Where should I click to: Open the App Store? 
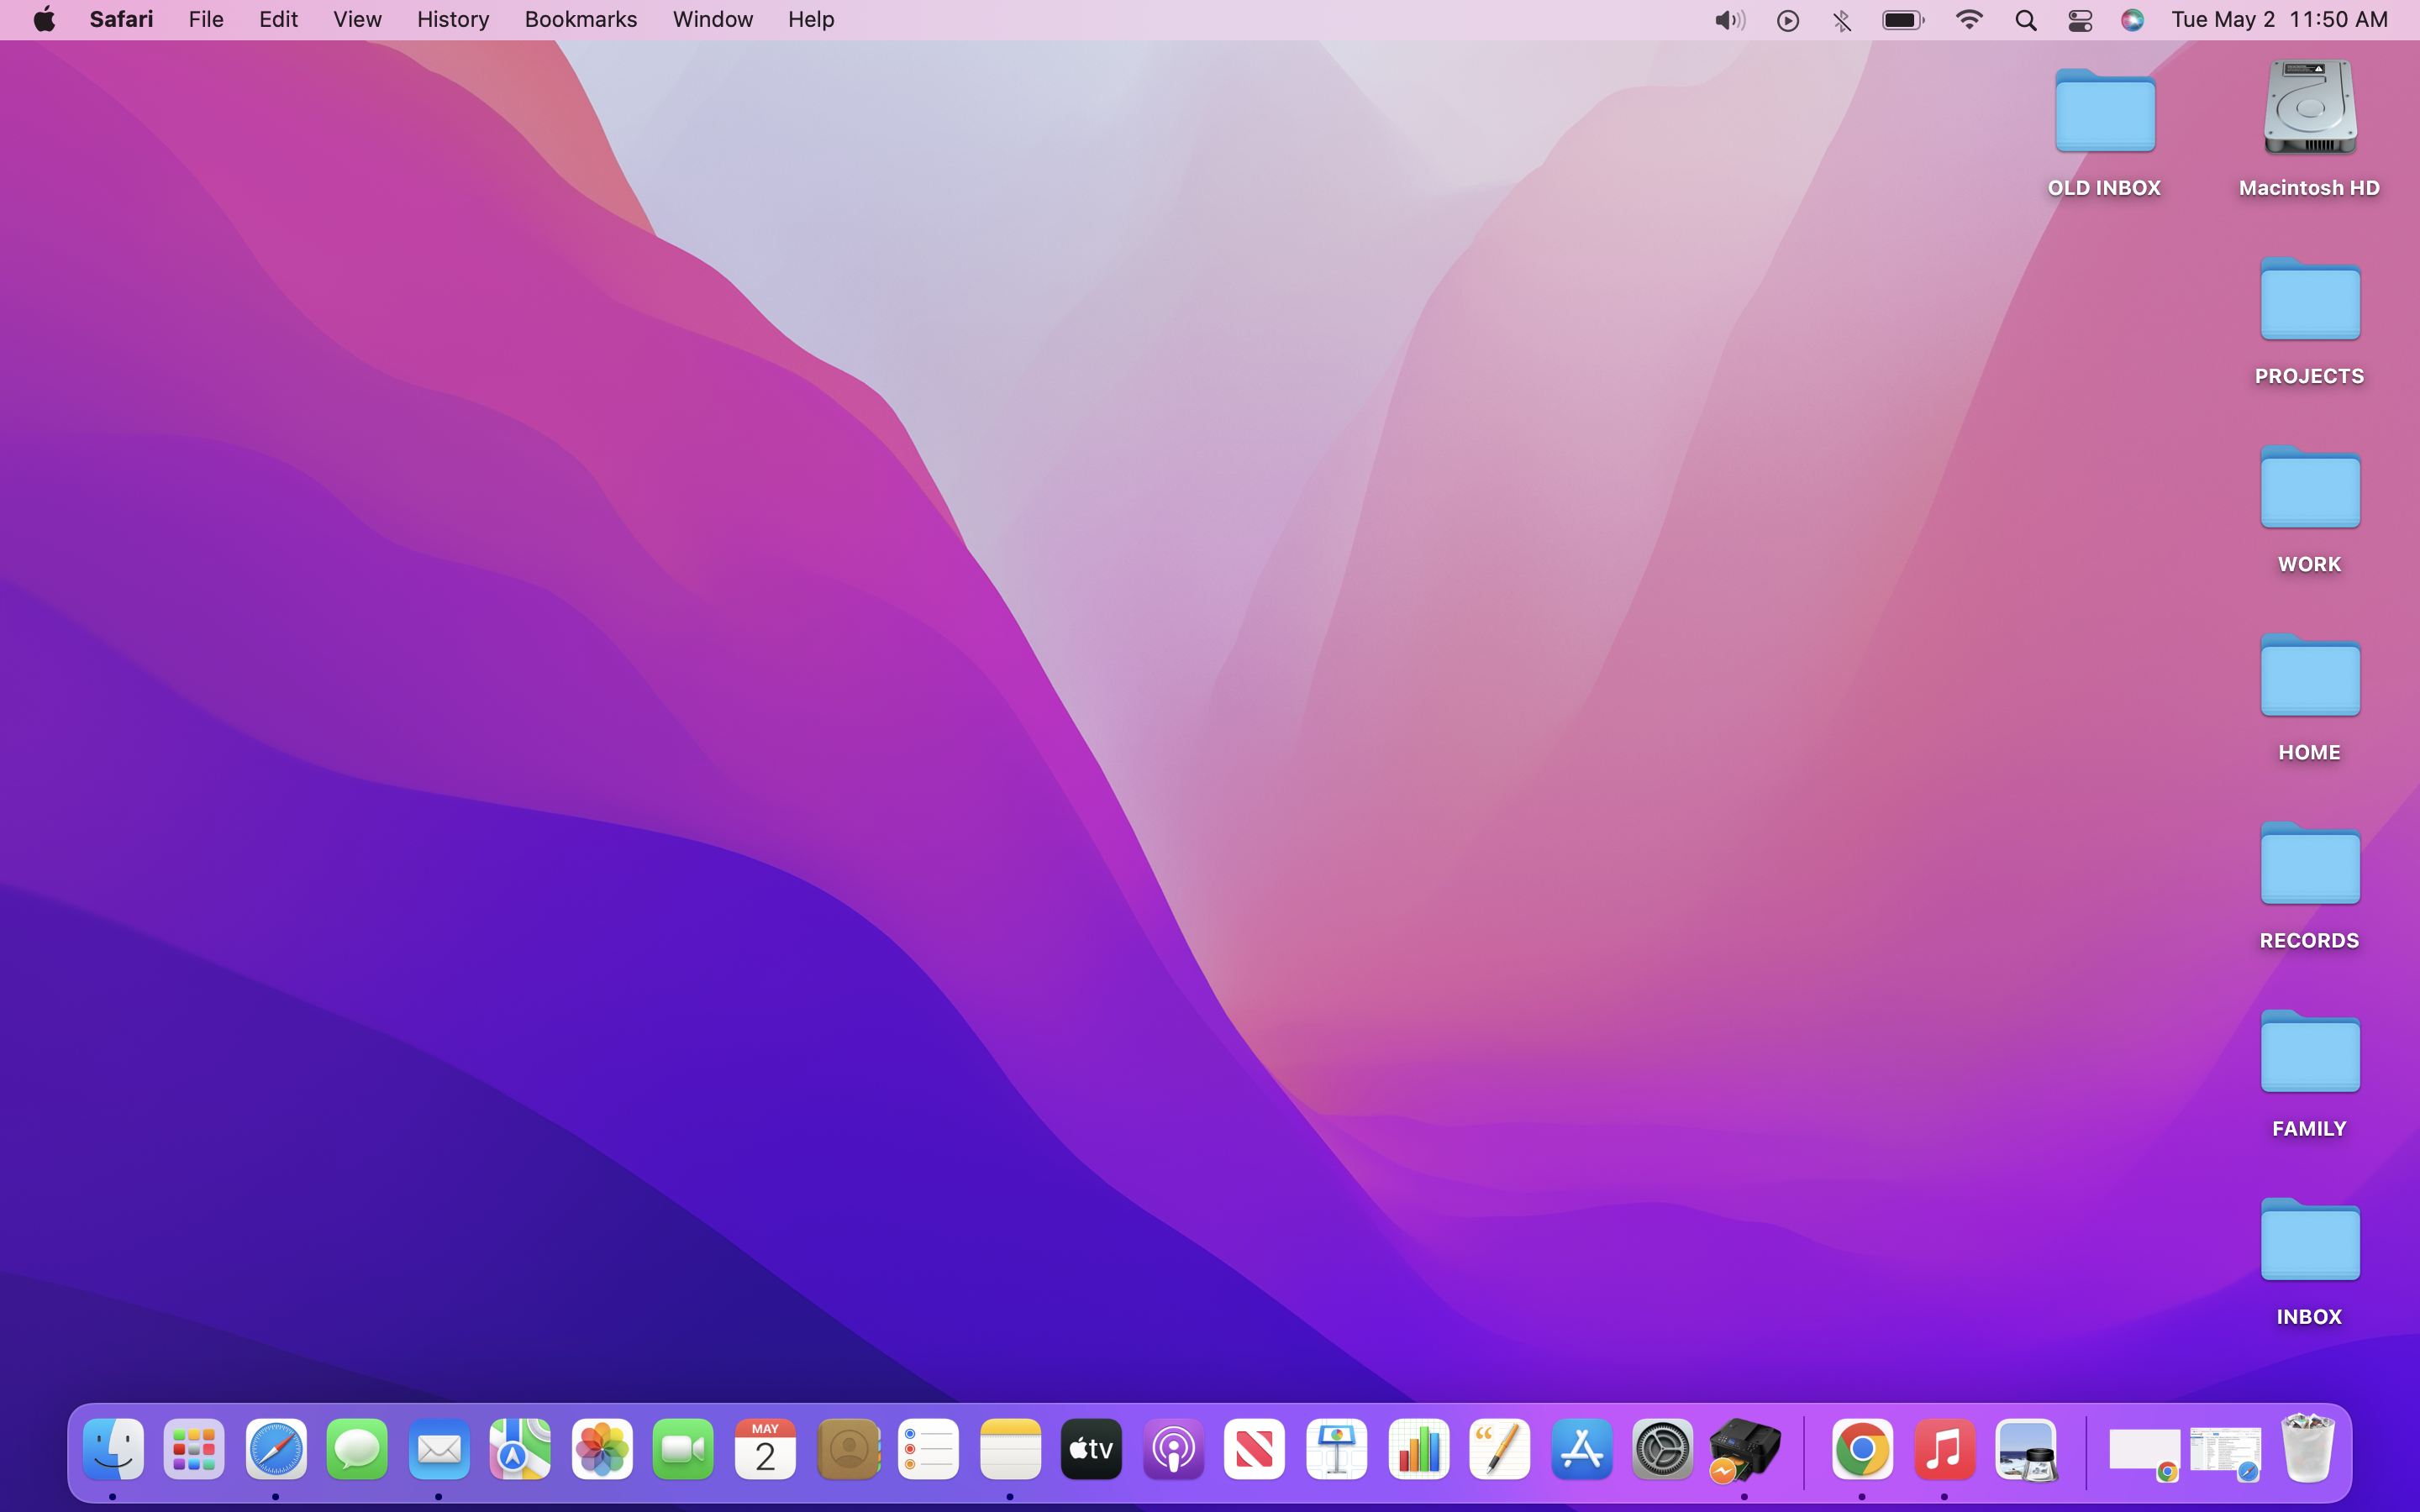(1581, 1449)
